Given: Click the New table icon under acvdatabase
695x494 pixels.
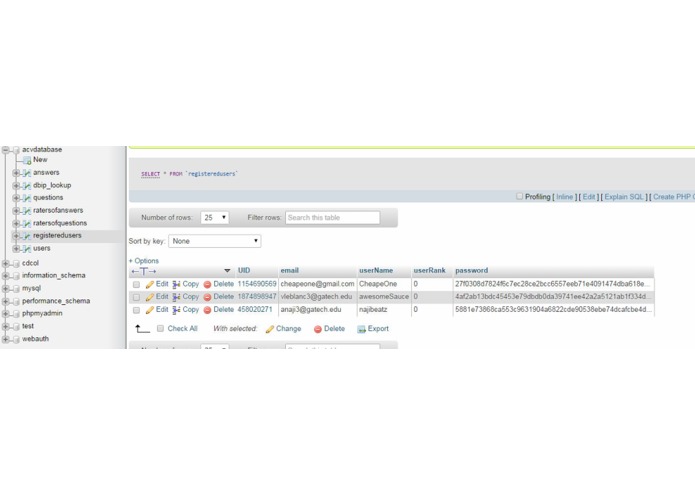Looking at the screenshot, I should click(27, 160).
